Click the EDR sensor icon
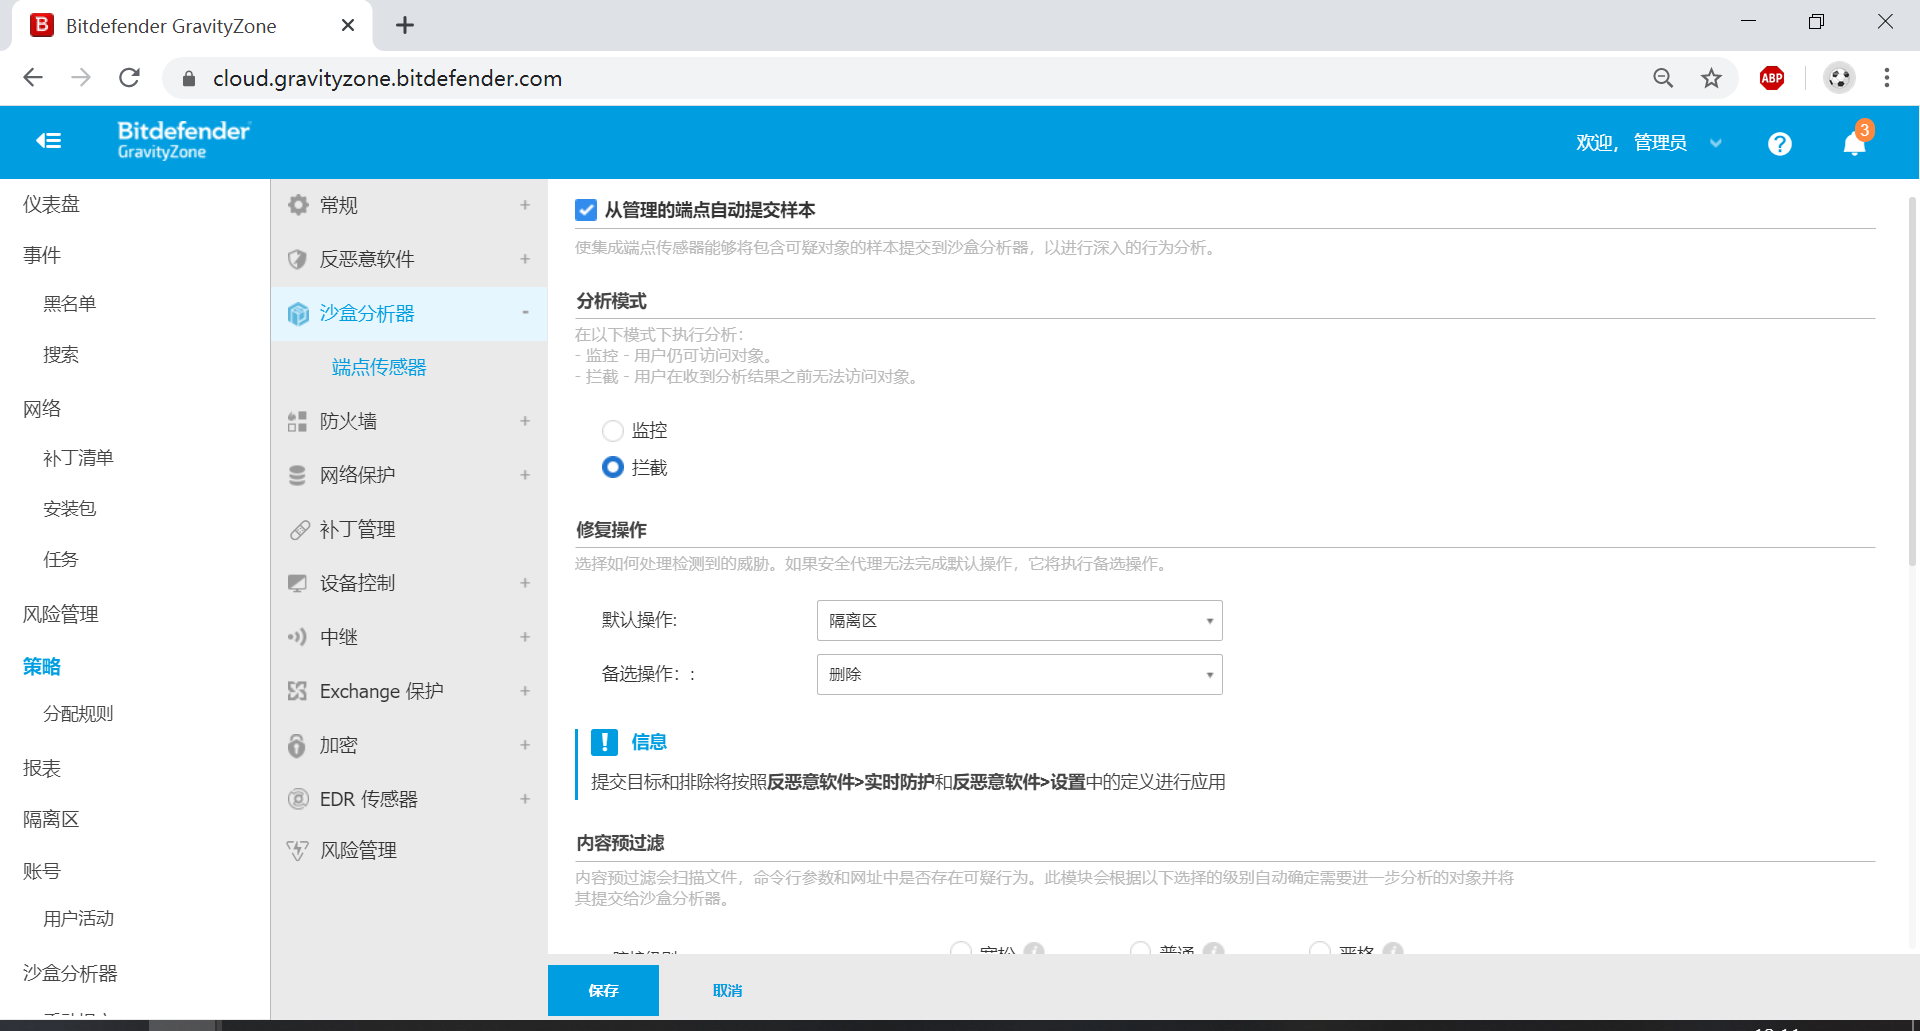Viewport: 1920px width, 1031px height. (297, 799)
